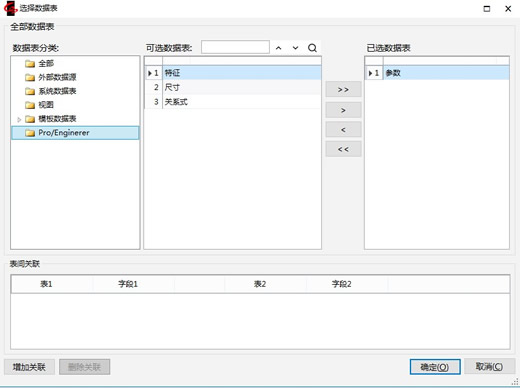Focus the 可选数据表 search field
The height and width of the screenshot is (388, 520).
(235, 47)
